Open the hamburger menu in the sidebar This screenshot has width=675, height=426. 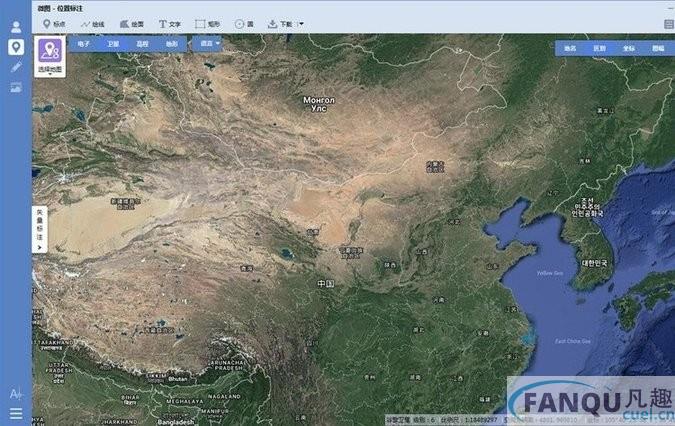[x=16, y=414]
